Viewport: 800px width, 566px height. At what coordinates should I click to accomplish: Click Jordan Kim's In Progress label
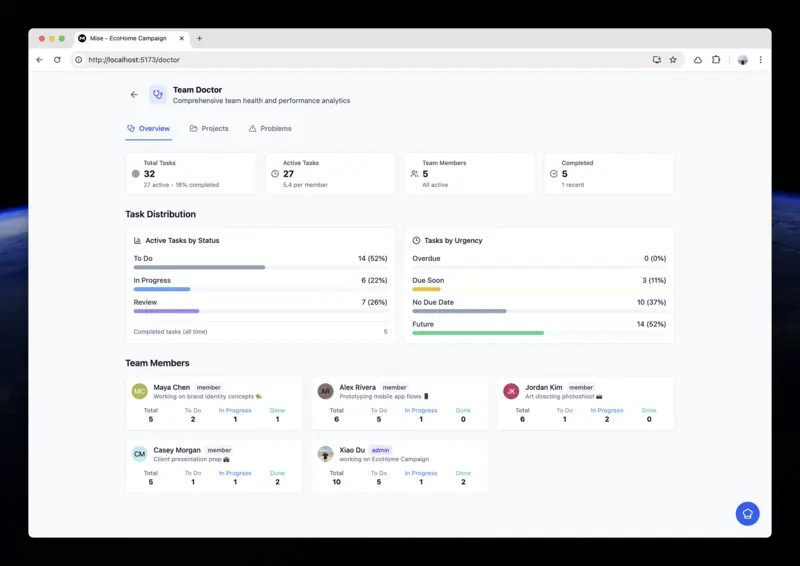click(x=606, y=410)
